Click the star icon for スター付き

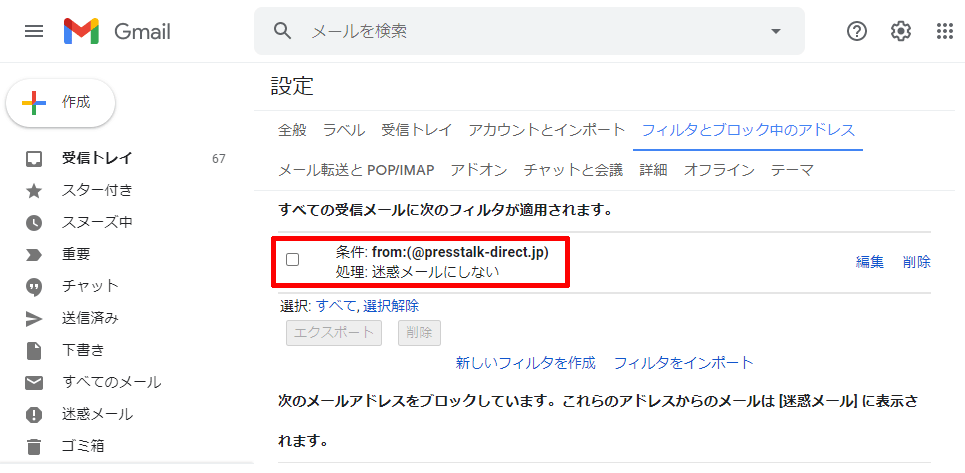point(34,191)
